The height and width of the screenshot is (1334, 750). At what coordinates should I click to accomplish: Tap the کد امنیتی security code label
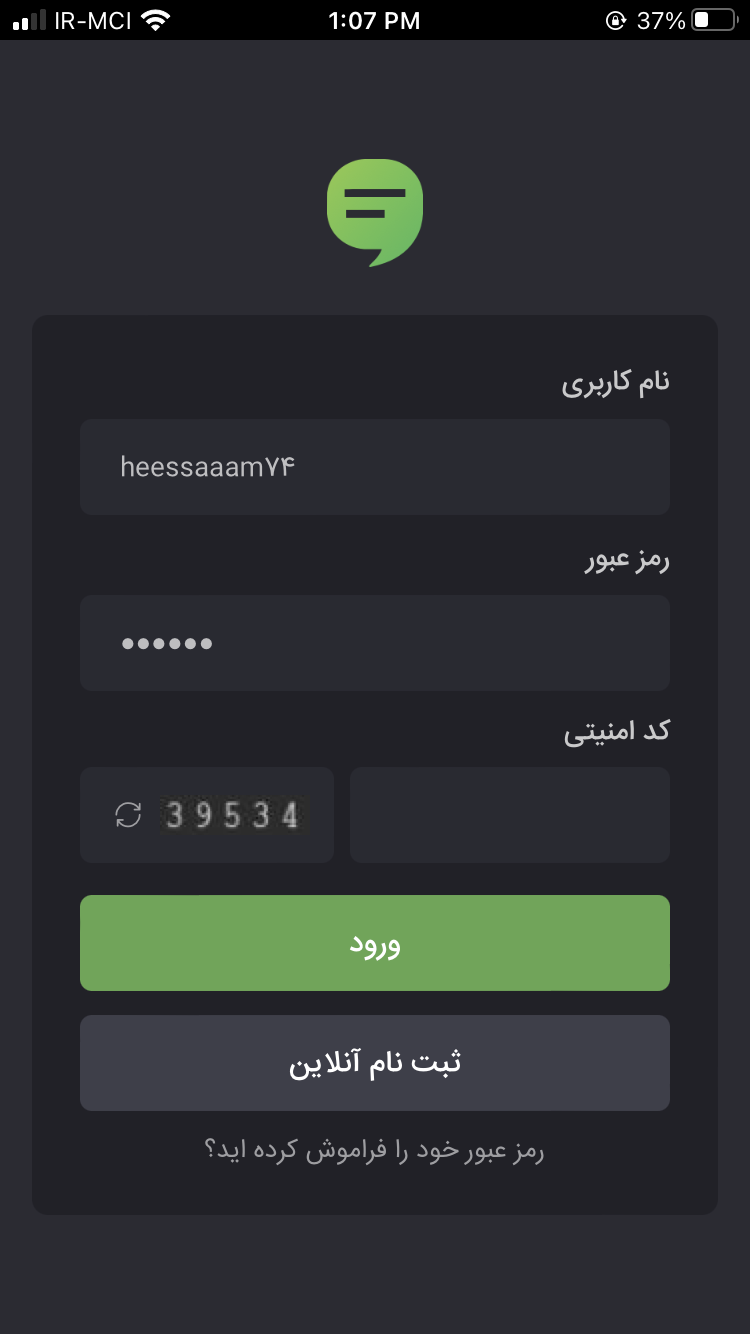click(x=617, y=732)
